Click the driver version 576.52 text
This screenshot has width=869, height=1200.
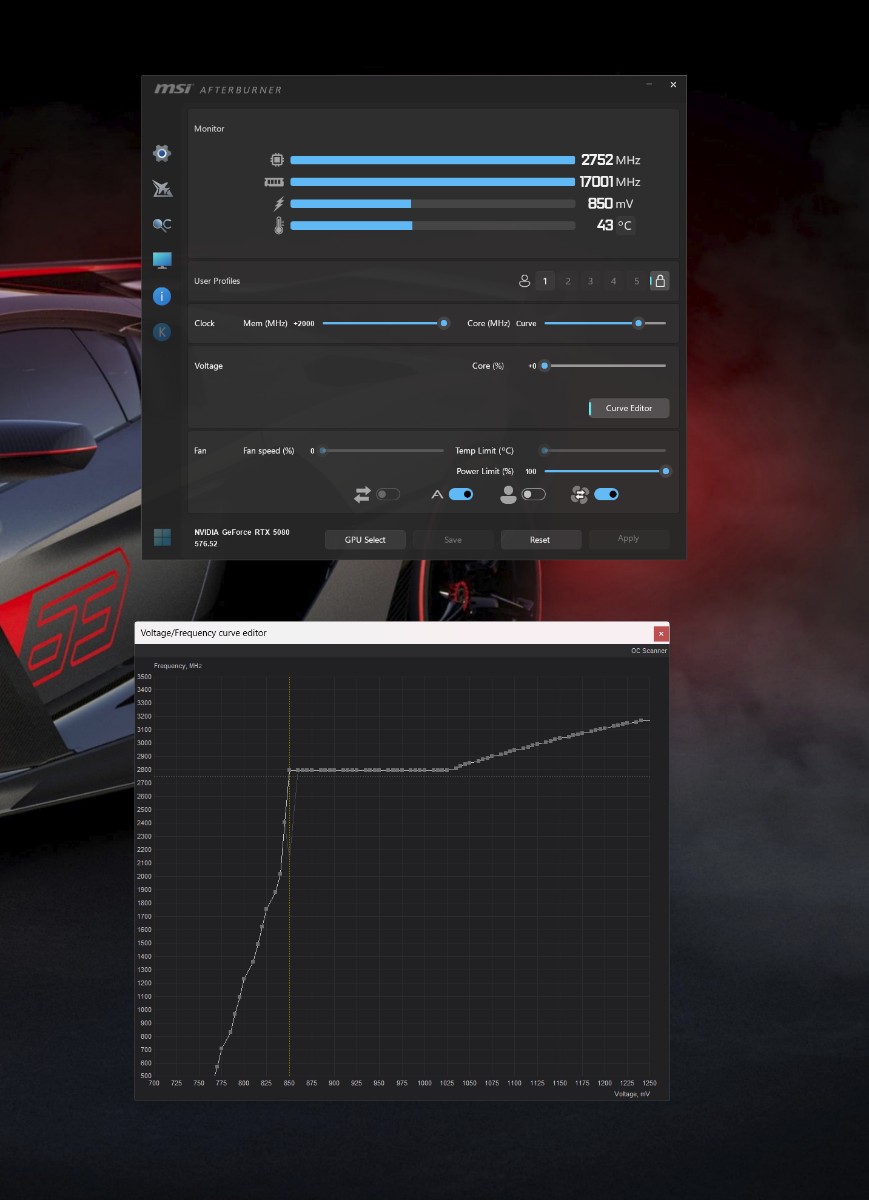[x=206, y=544]
